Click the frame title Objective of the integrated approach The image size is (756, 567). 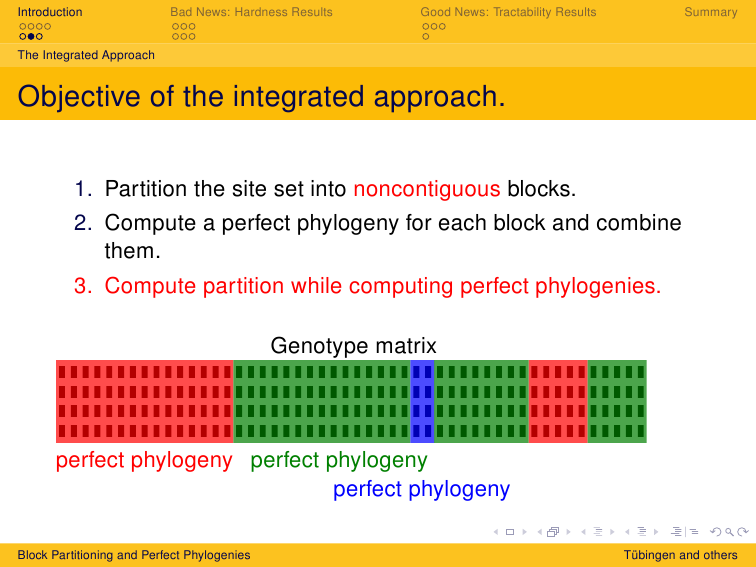(x=261, y=96)
